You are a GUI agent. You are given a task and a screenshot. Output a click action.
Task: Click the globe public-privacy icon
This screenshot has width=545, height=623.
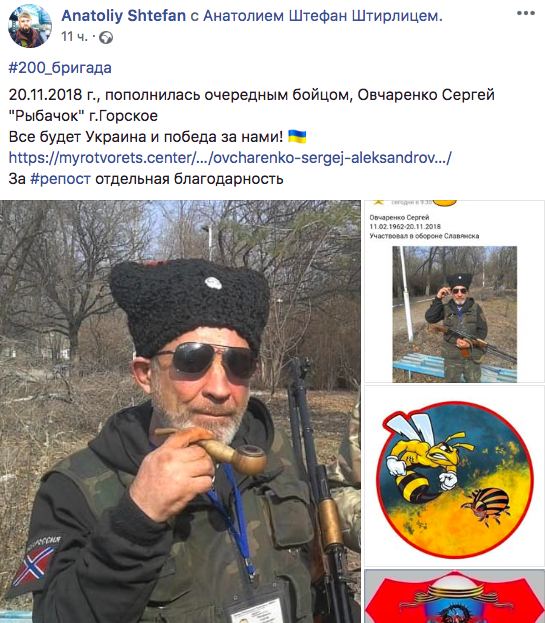(x=106, y=38)
